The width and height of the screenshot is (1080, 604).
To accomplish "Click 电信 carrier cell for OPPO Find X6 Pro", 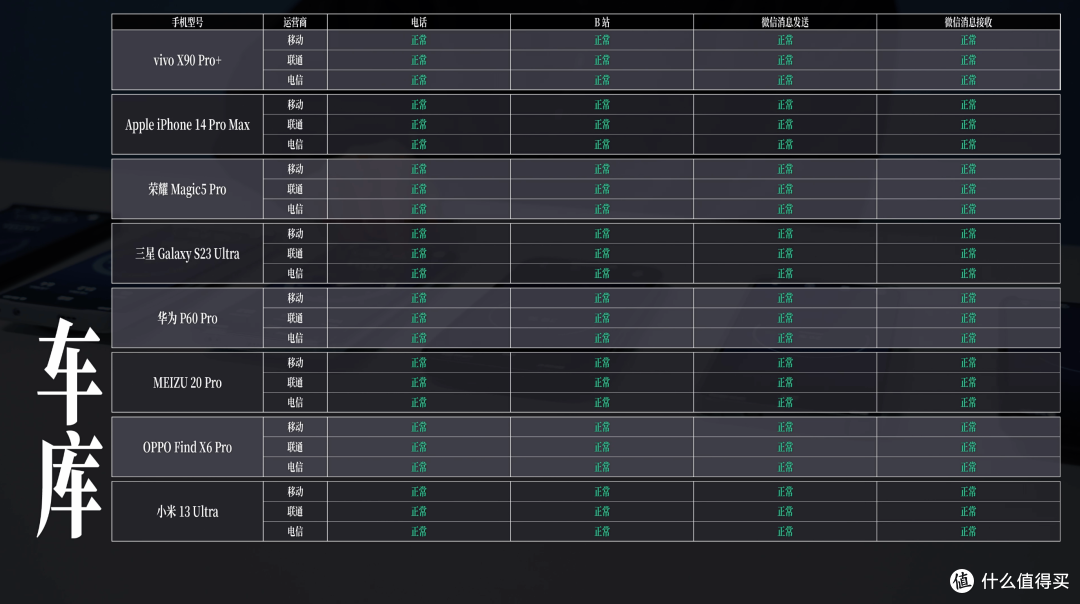I will click(x=295, y=467).
